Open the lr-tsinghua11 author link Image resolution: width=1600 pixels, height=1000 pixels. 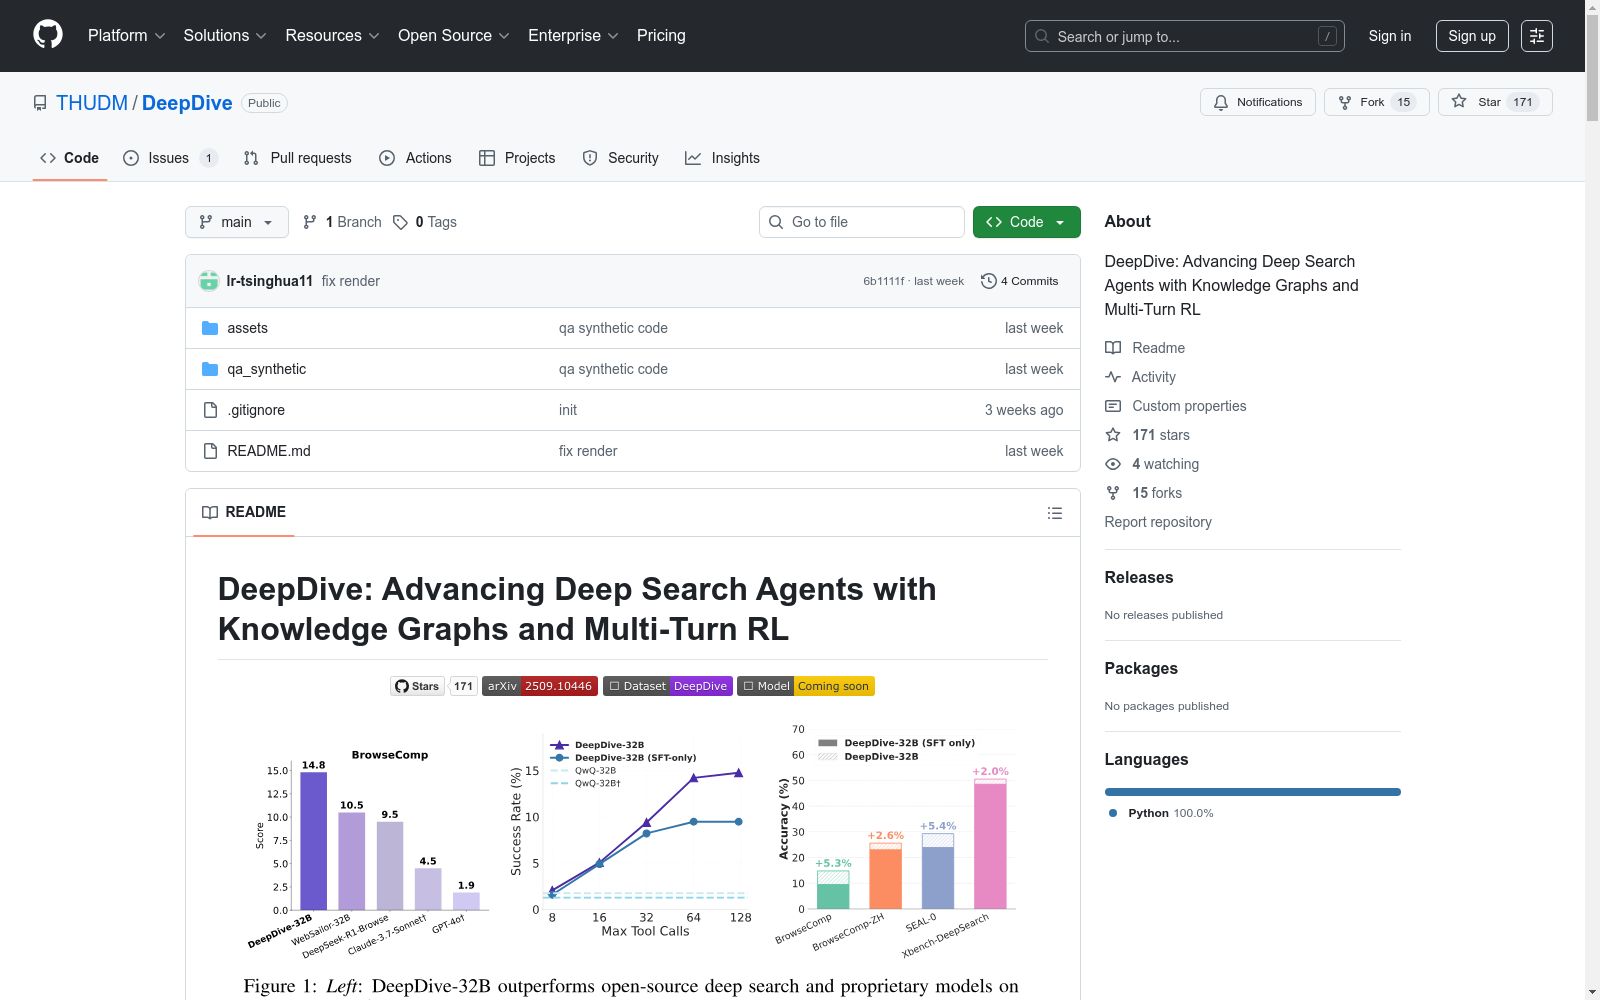(270, 281)
